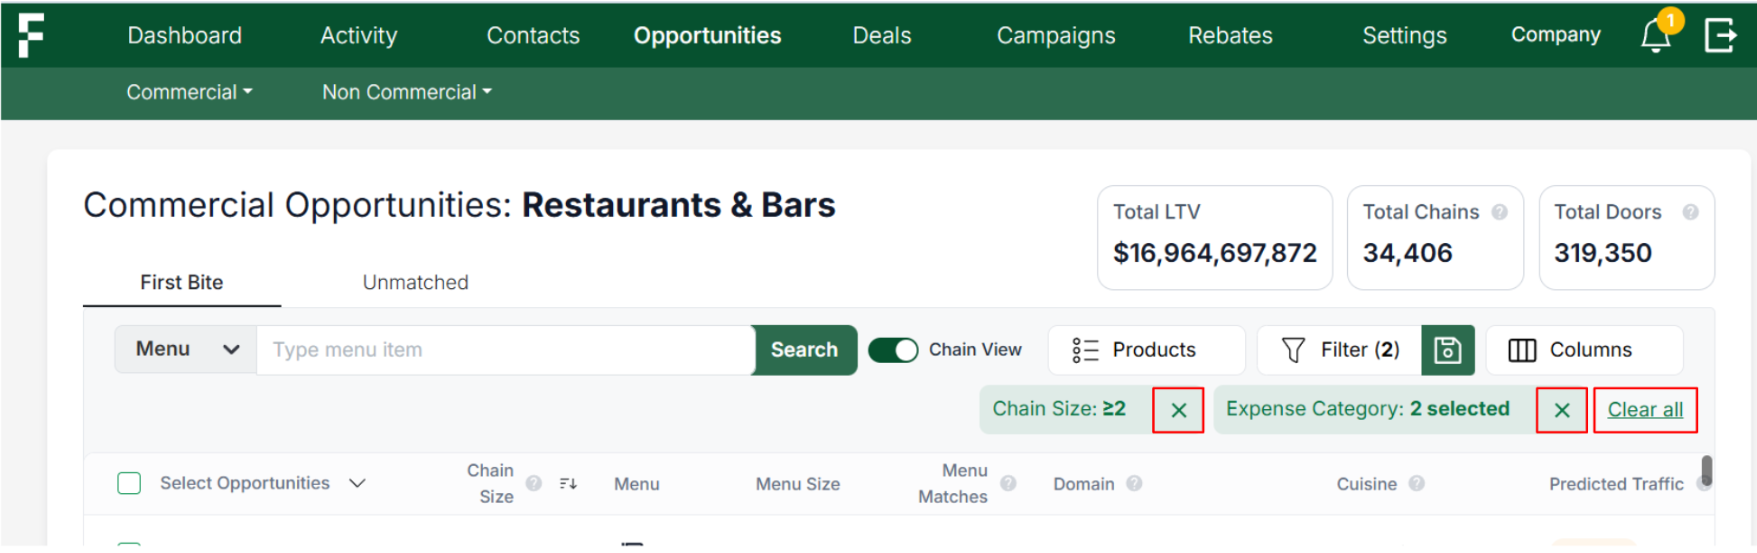Click the logout icon in the header
The height and width of the screenshot is (553, 1757).
pos(1720,36)
